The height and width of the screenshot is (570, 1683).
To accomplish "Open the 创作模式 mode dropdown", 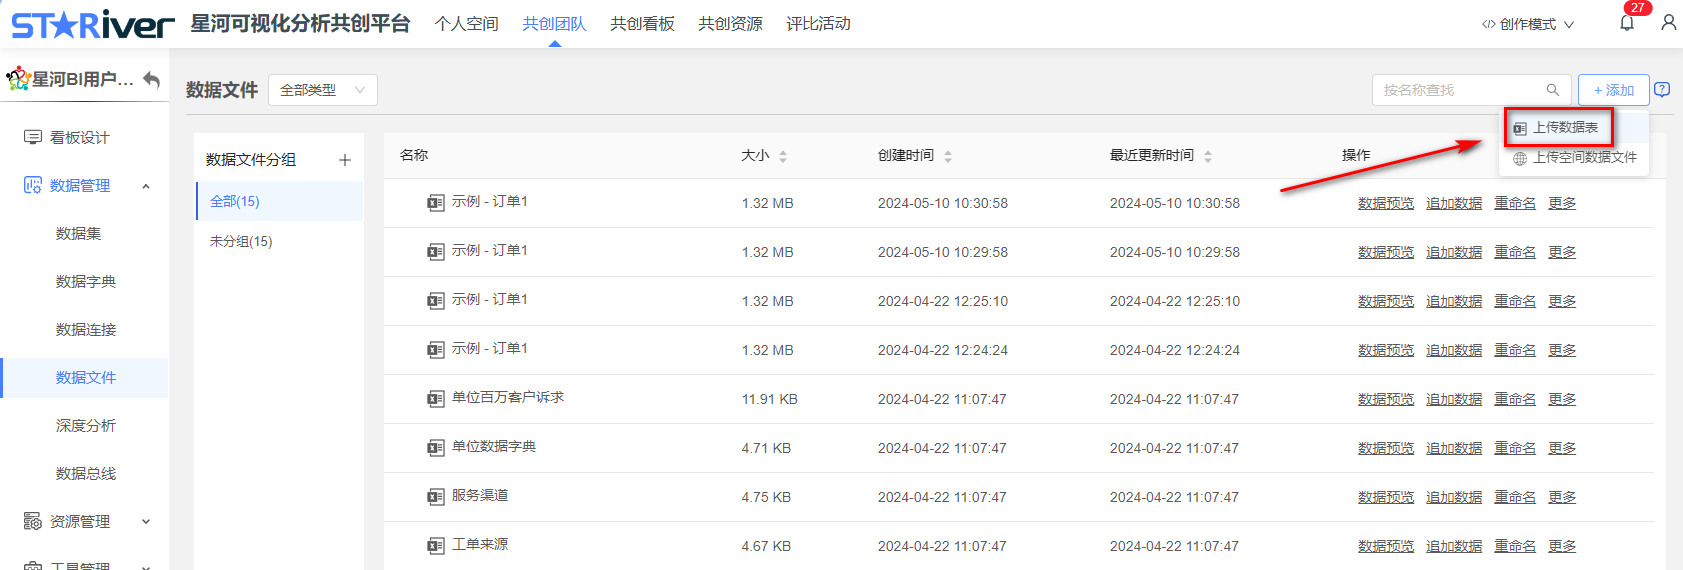I will coord(1527,24).
